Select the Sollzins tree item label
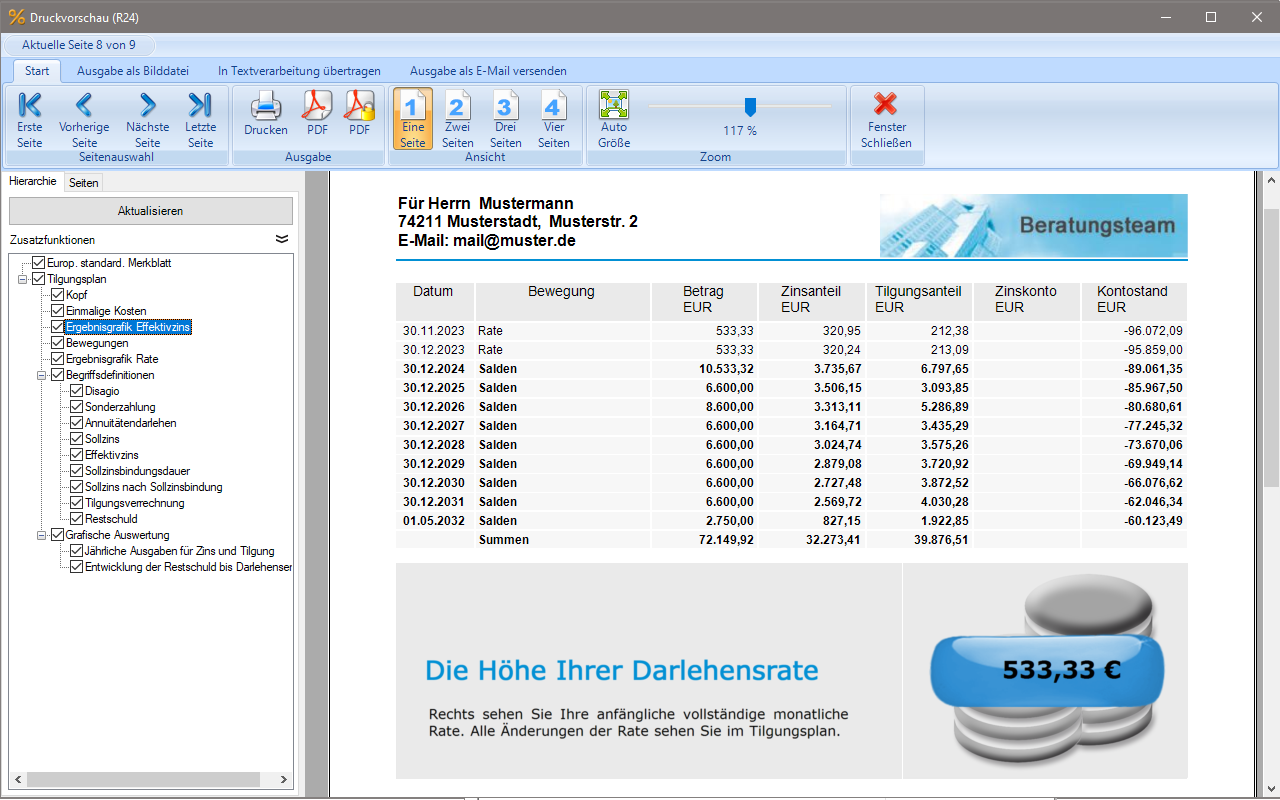 click(101, 439)
